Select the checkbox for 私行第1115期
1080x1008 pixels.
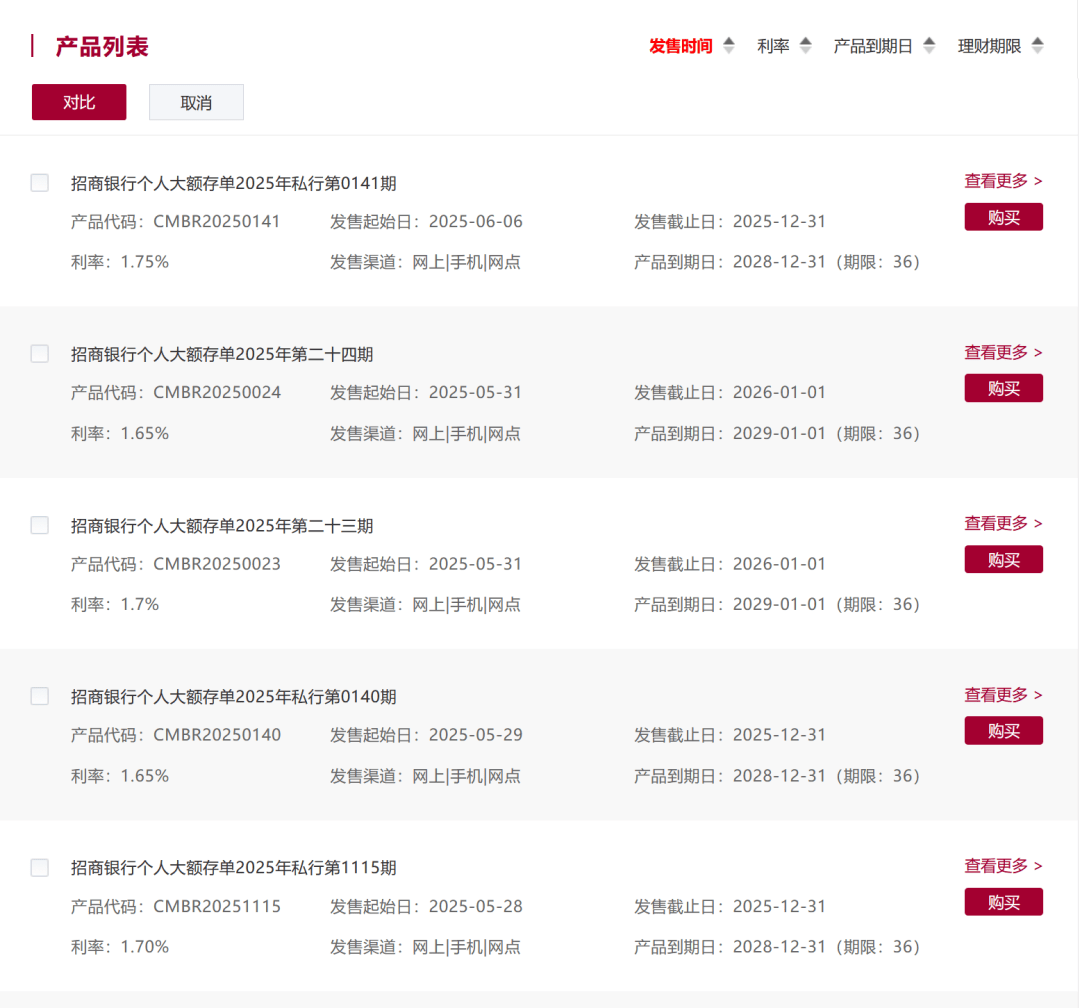click(40, 867)
